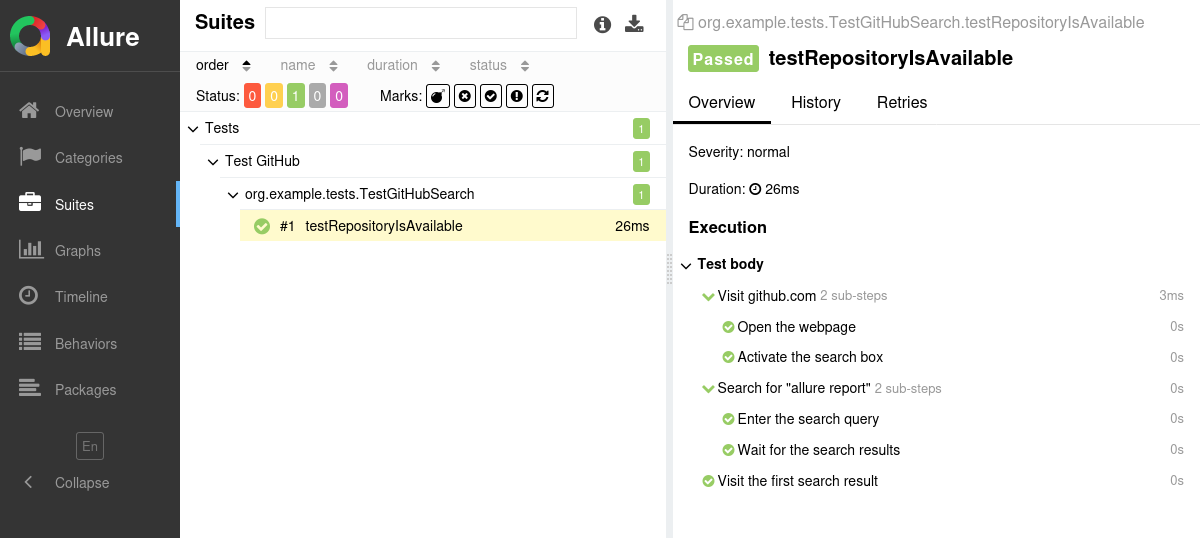This screenshot has height=538, width=1200.
Task: Download the suites CSV
Action: click(634, 24)
